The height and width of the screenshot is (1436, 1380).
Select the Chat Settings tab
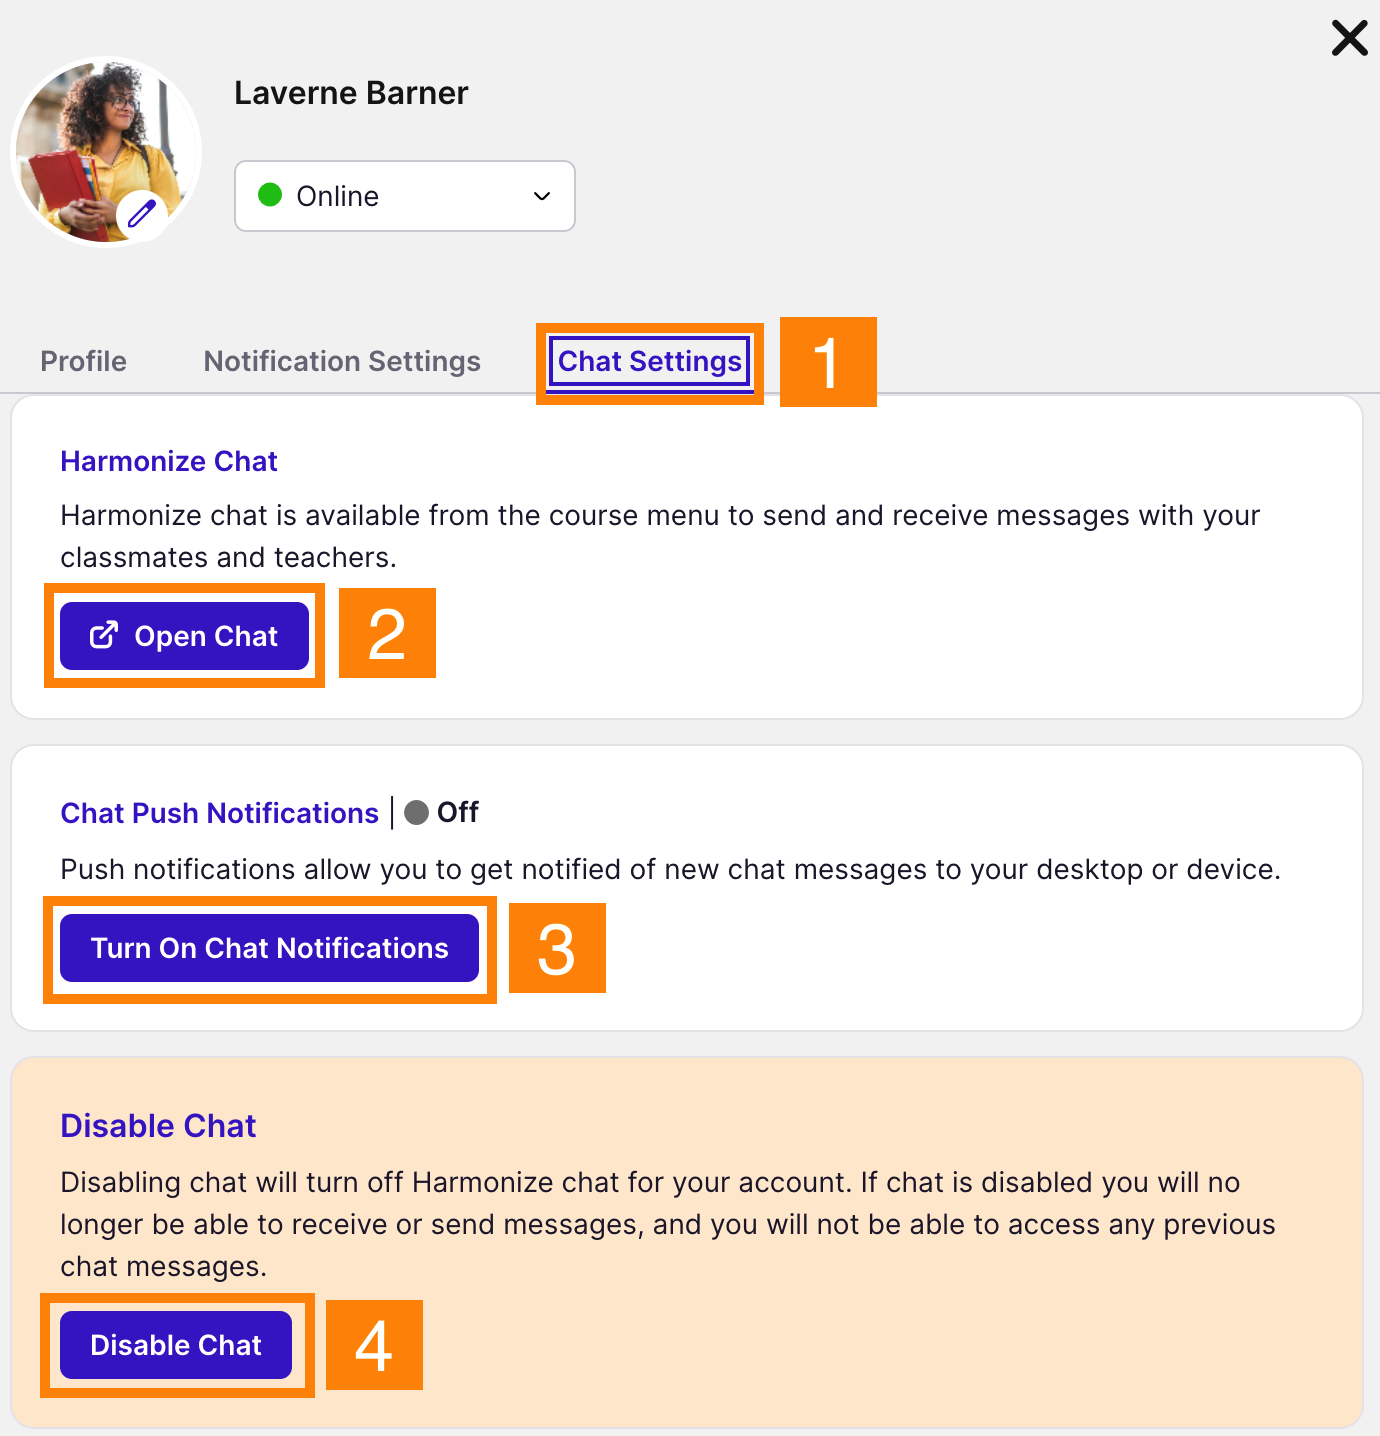(650, 361)
